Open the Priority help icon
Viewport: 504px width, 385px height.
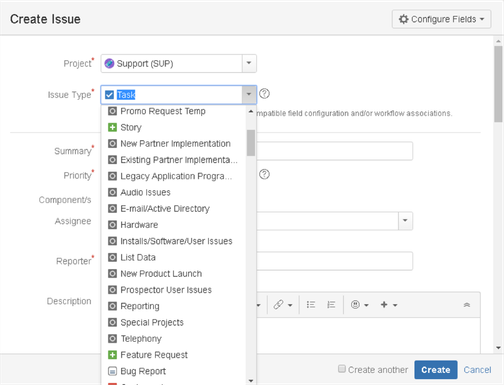[264, 174]
